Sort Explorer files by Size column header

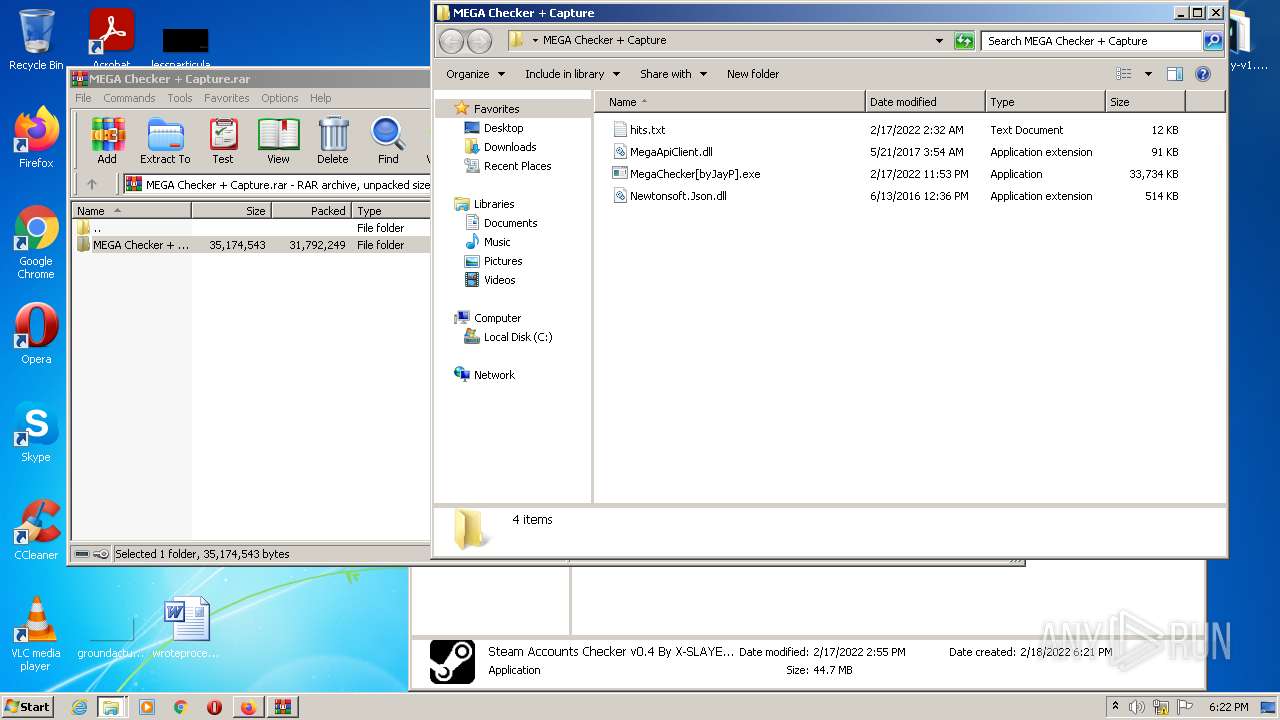pos(1145,102)
